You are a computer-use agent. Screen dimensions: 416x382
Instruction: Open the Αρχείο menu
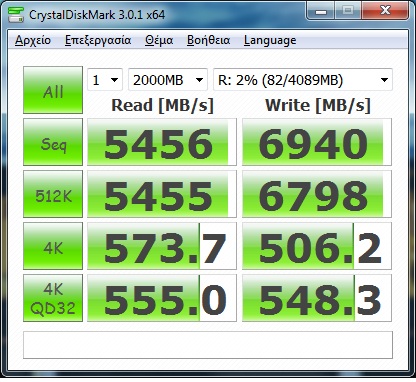(33, 40)
